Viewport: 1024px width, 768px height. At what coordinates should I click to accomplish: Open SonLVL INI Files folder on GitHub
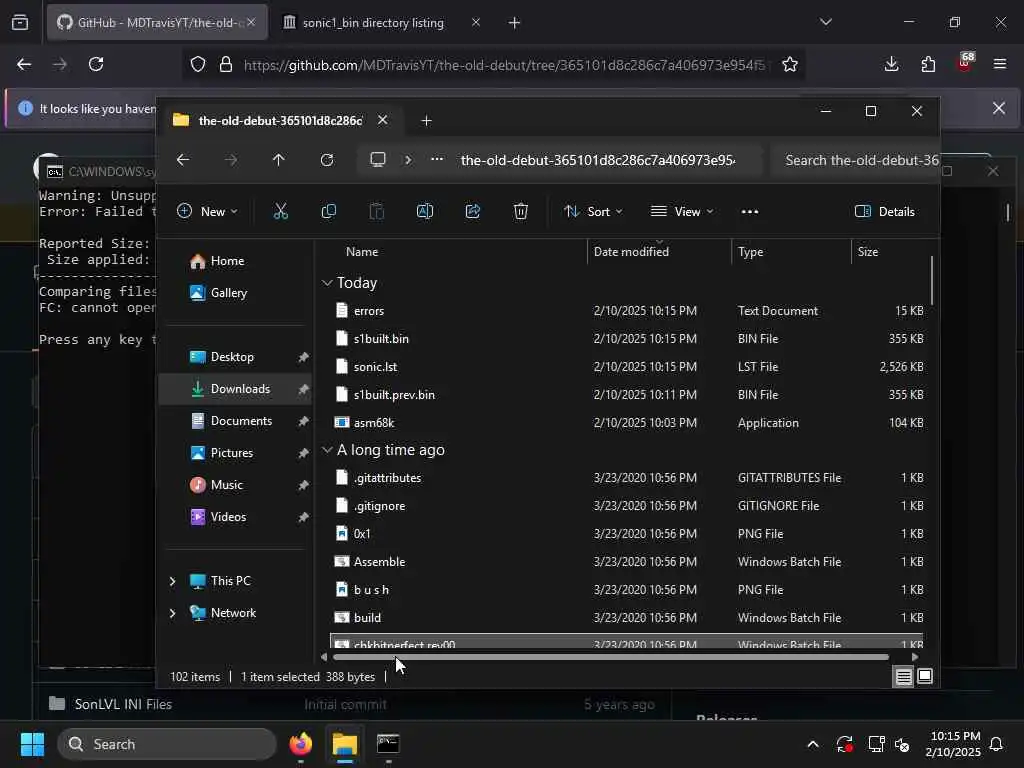coord(123,704)
